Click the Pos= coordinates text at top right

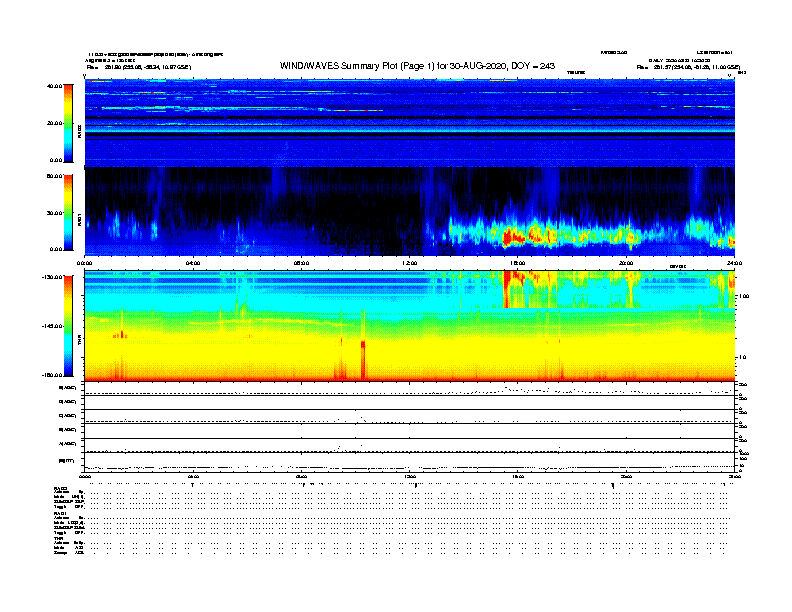[688, 67]
